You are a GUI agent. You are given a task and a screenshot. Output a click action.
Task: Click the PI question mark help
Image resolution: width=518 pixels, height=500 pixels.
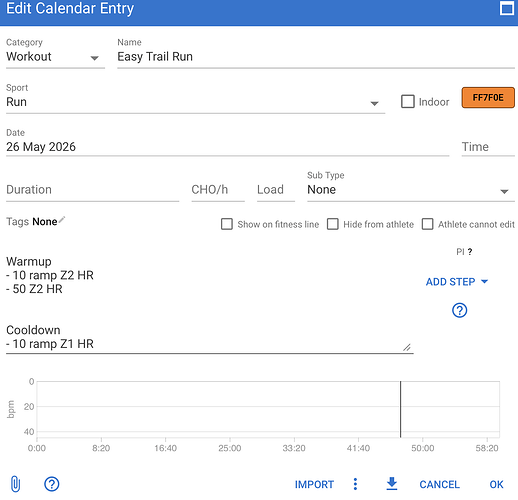tap(470, 252)
